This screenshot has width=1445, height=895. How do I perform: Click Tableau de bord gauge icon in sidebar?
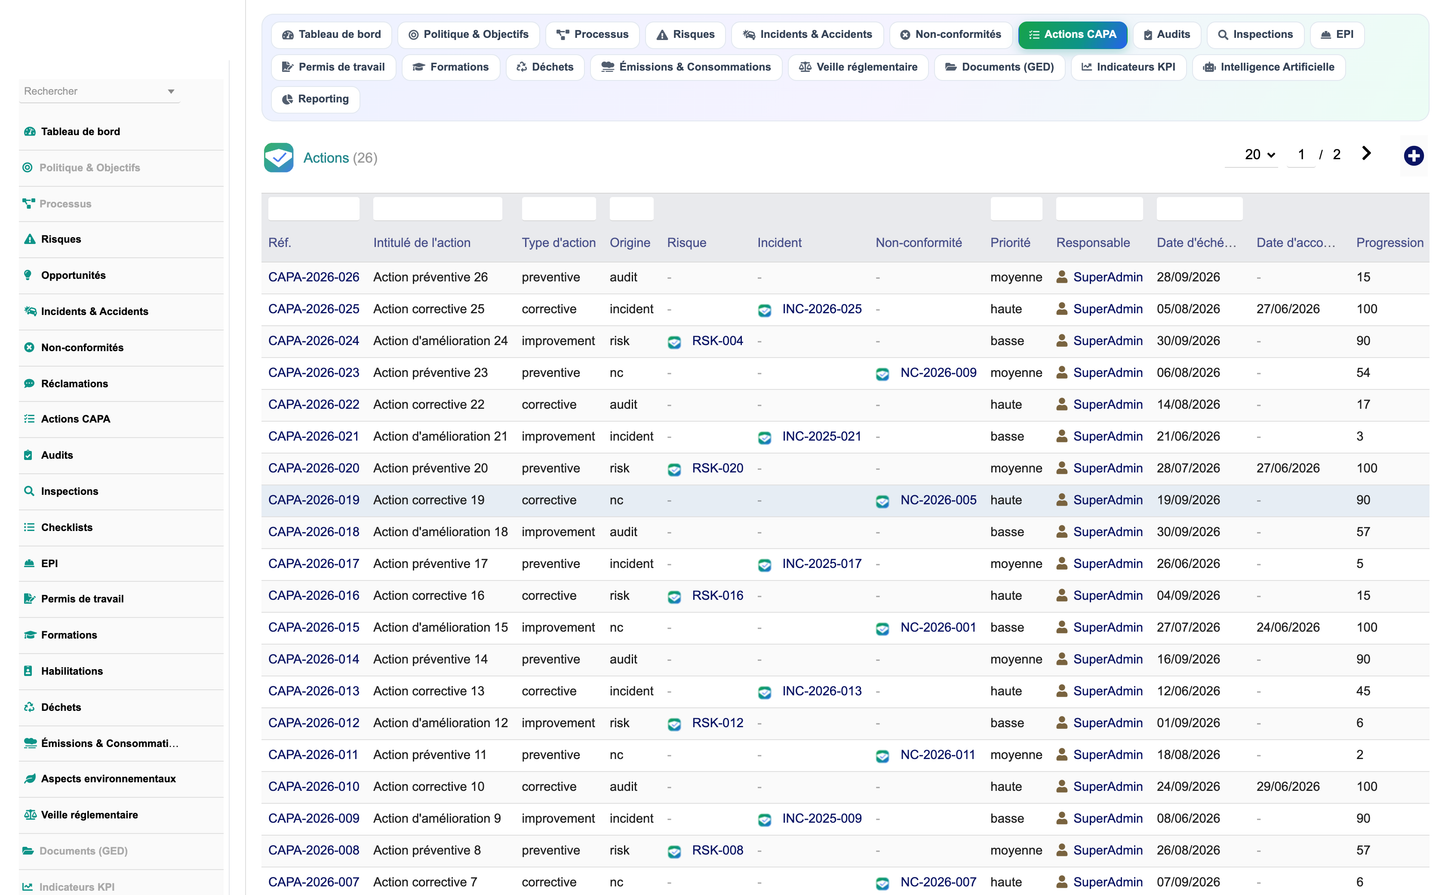30,132
